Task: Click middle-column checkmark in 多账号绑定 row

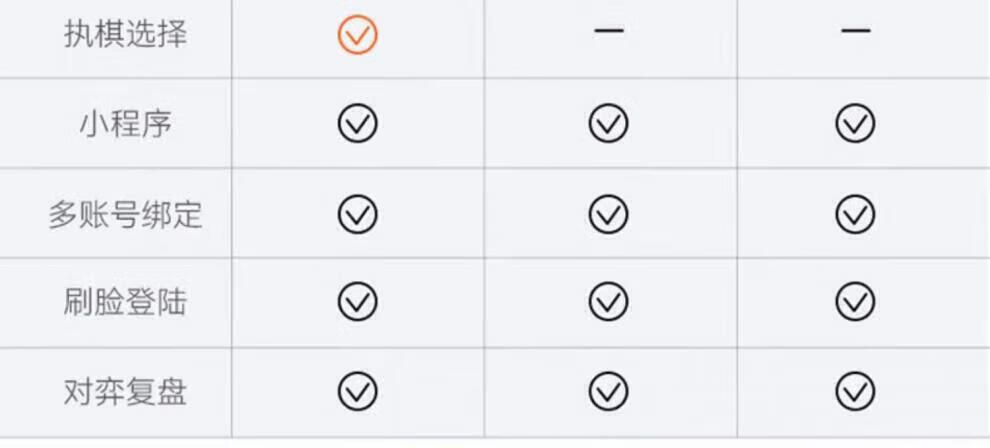Action: point(609,214)
